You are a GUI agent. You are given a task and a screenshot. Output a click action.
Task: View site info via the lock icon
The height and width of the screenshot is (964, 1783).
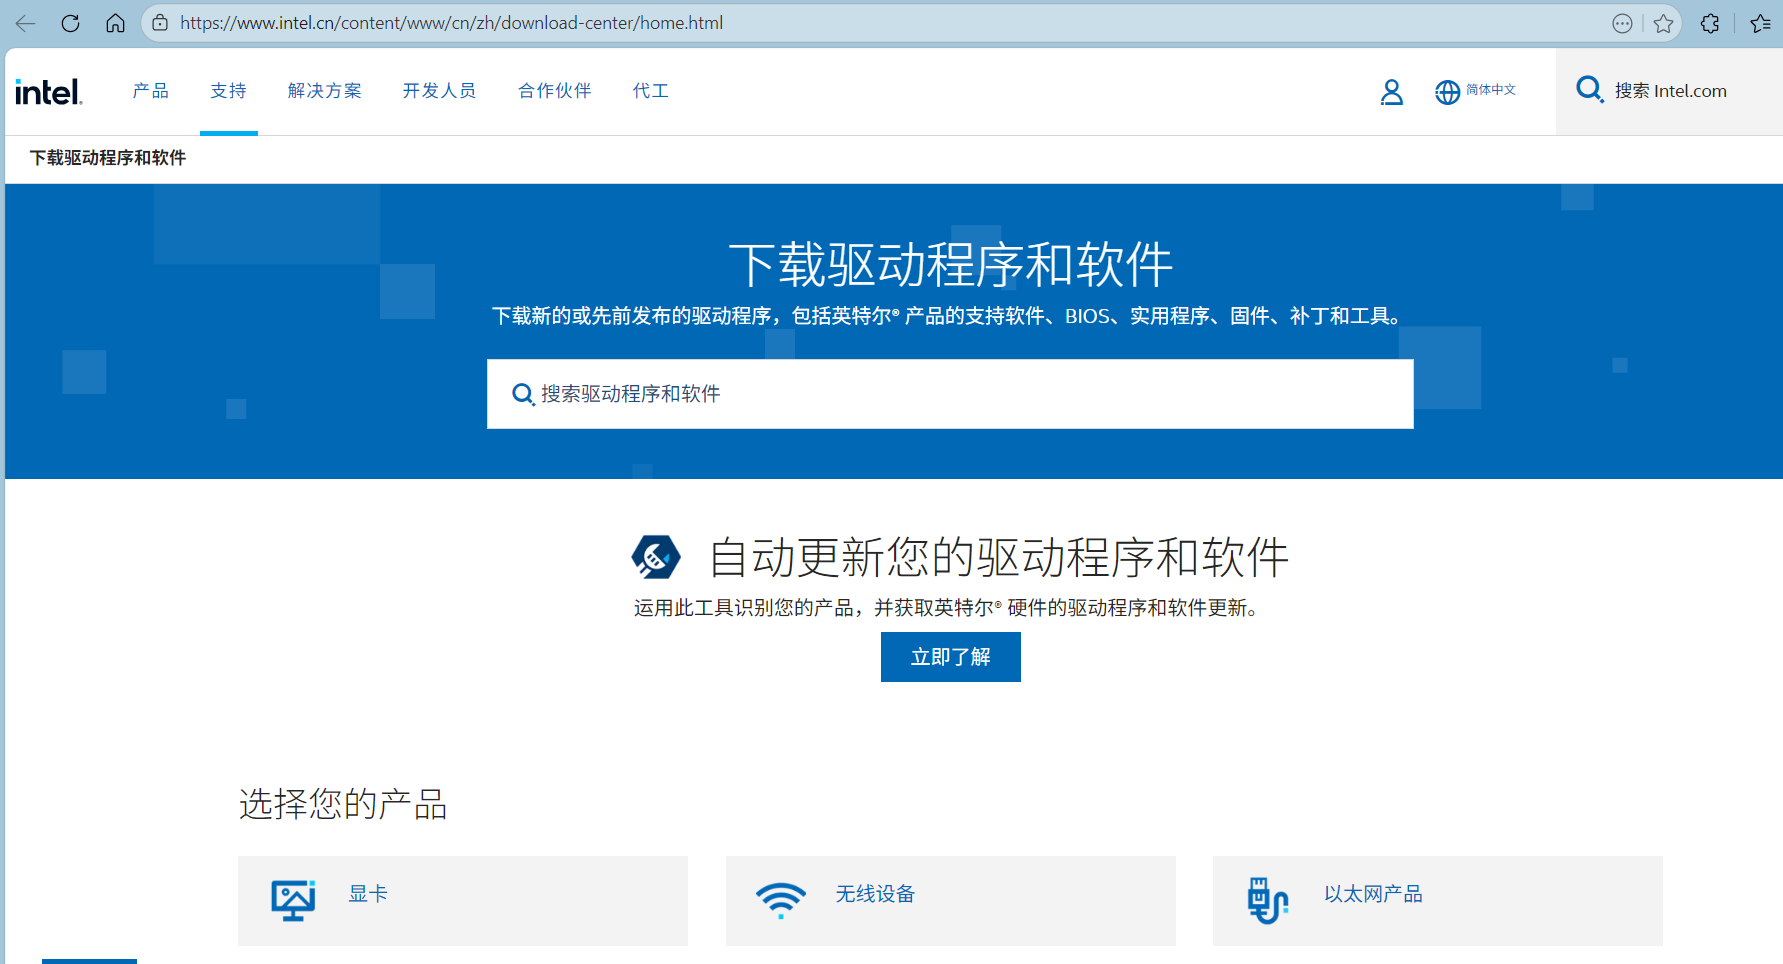pos(160,23)
